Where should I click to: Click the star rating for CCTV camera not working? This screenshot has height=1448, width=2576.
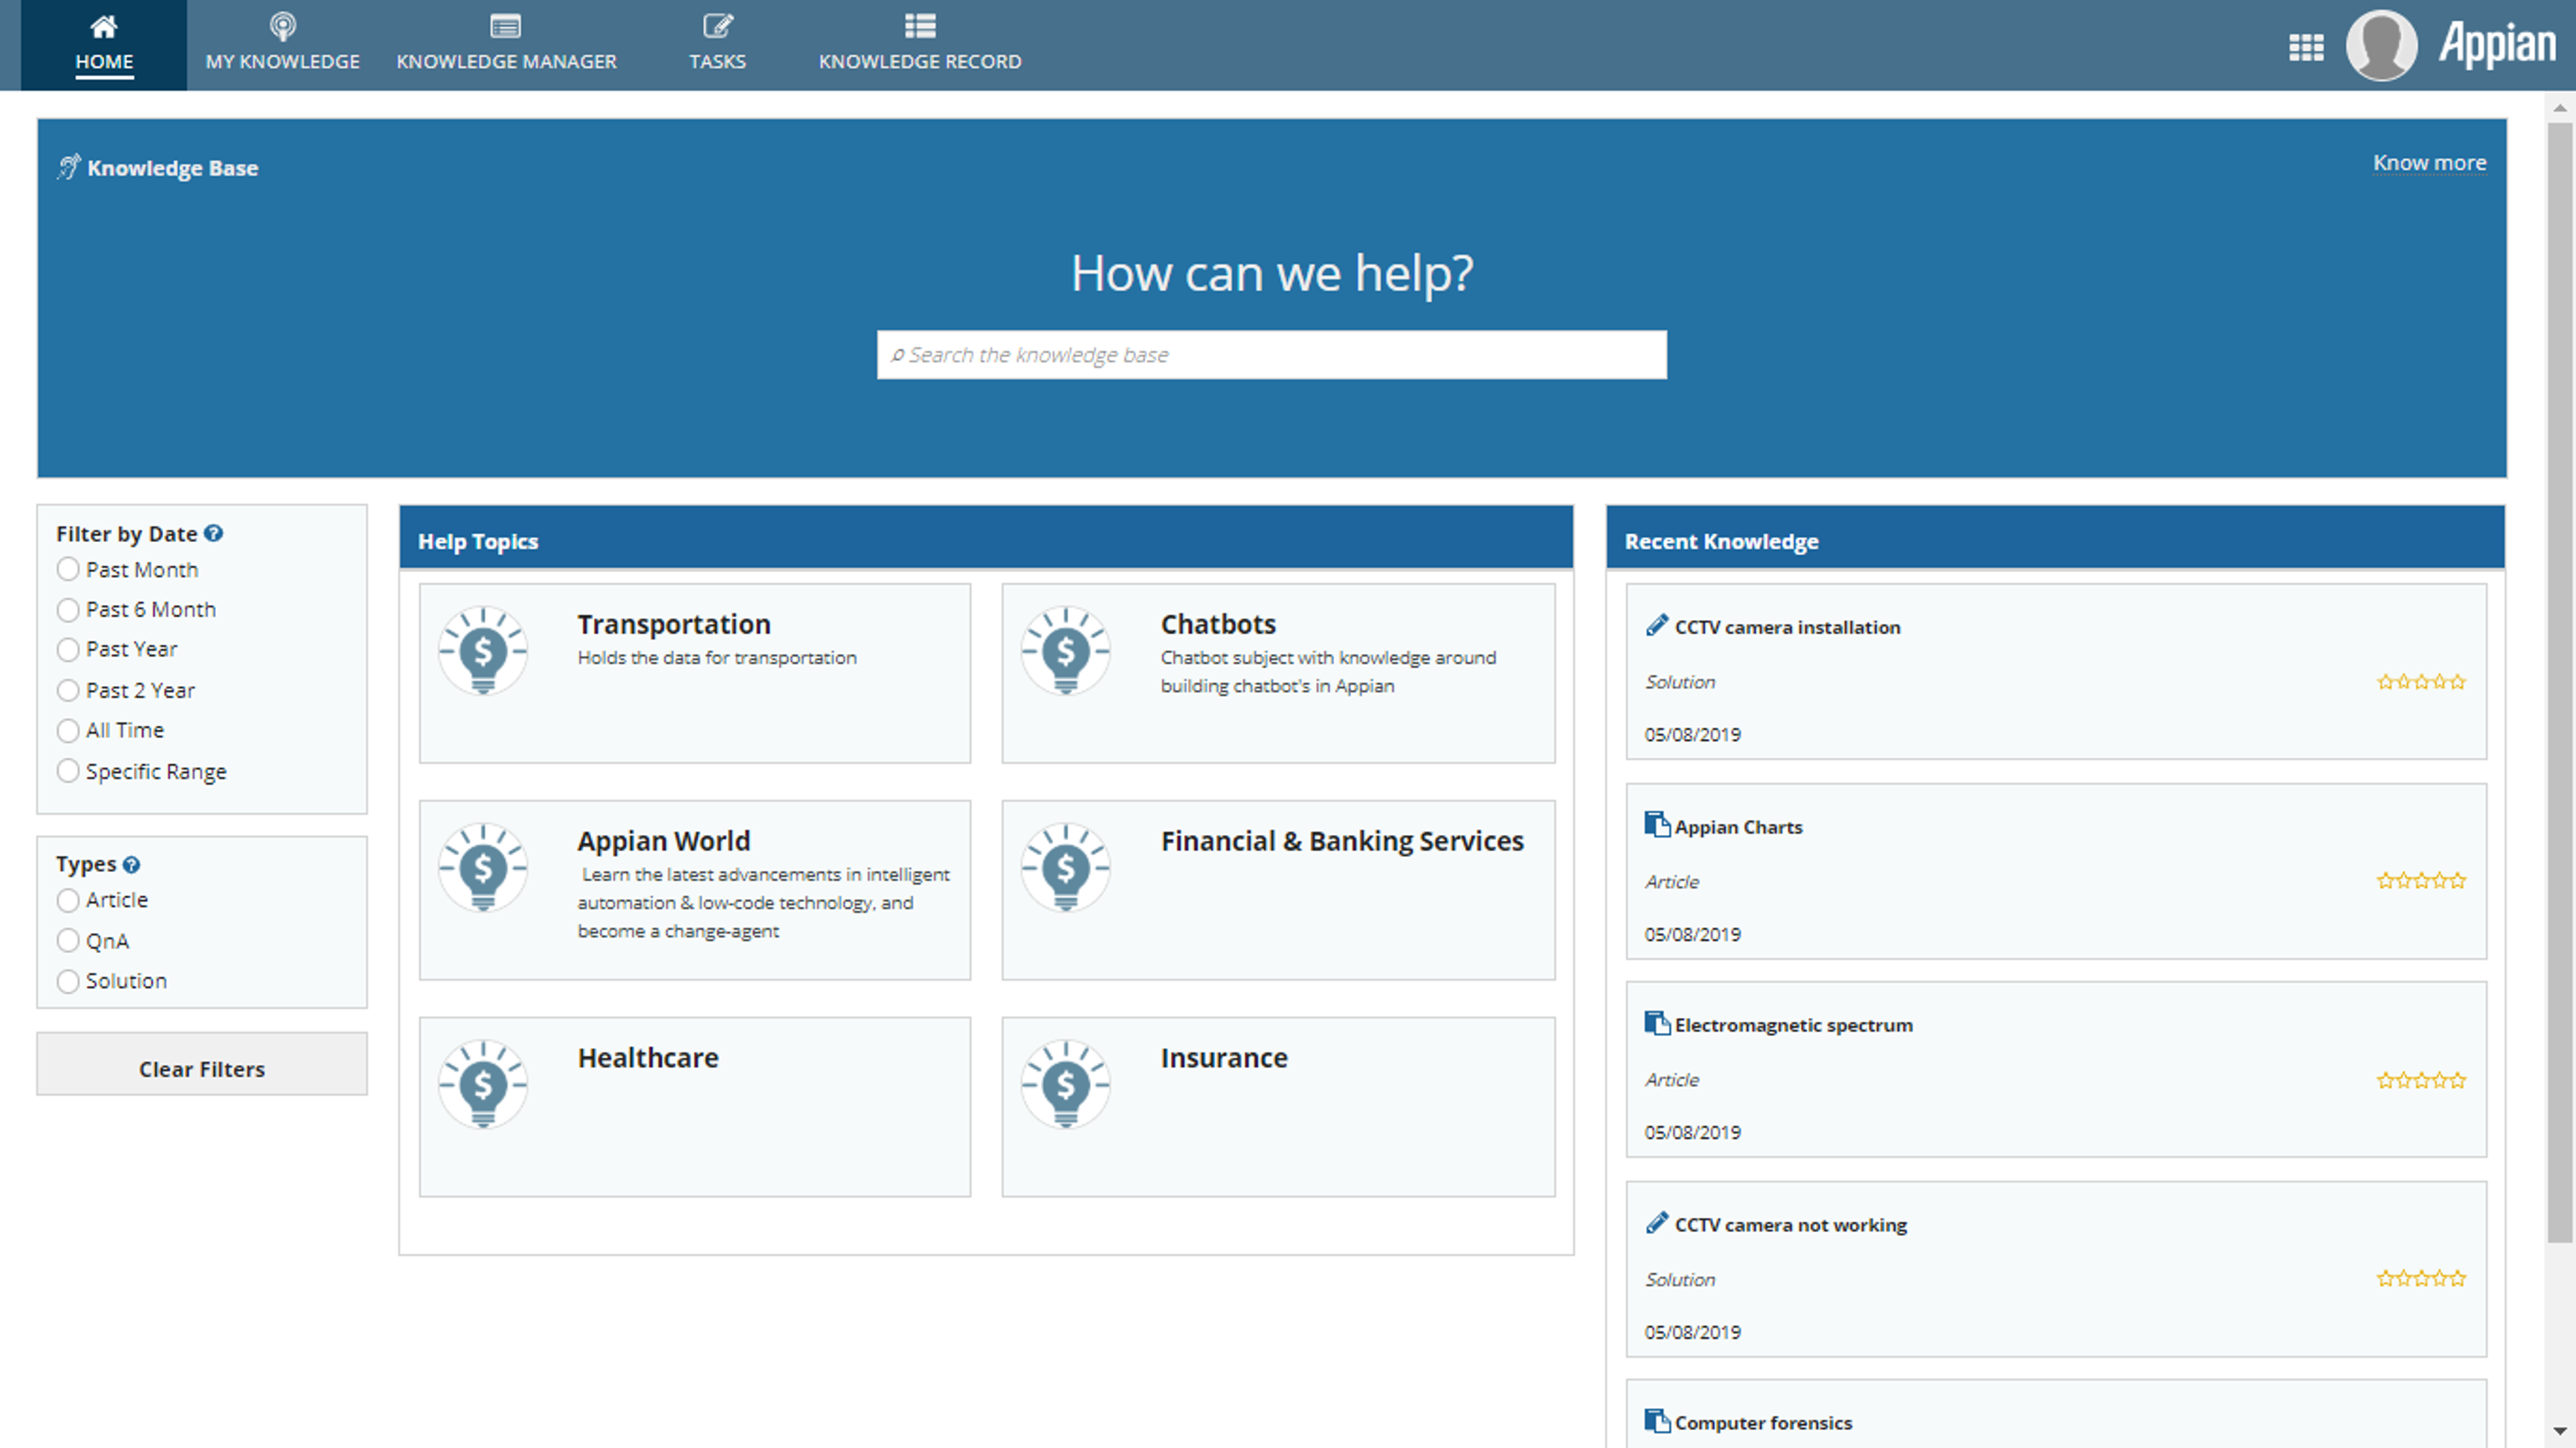[x=2421, y=1278]
